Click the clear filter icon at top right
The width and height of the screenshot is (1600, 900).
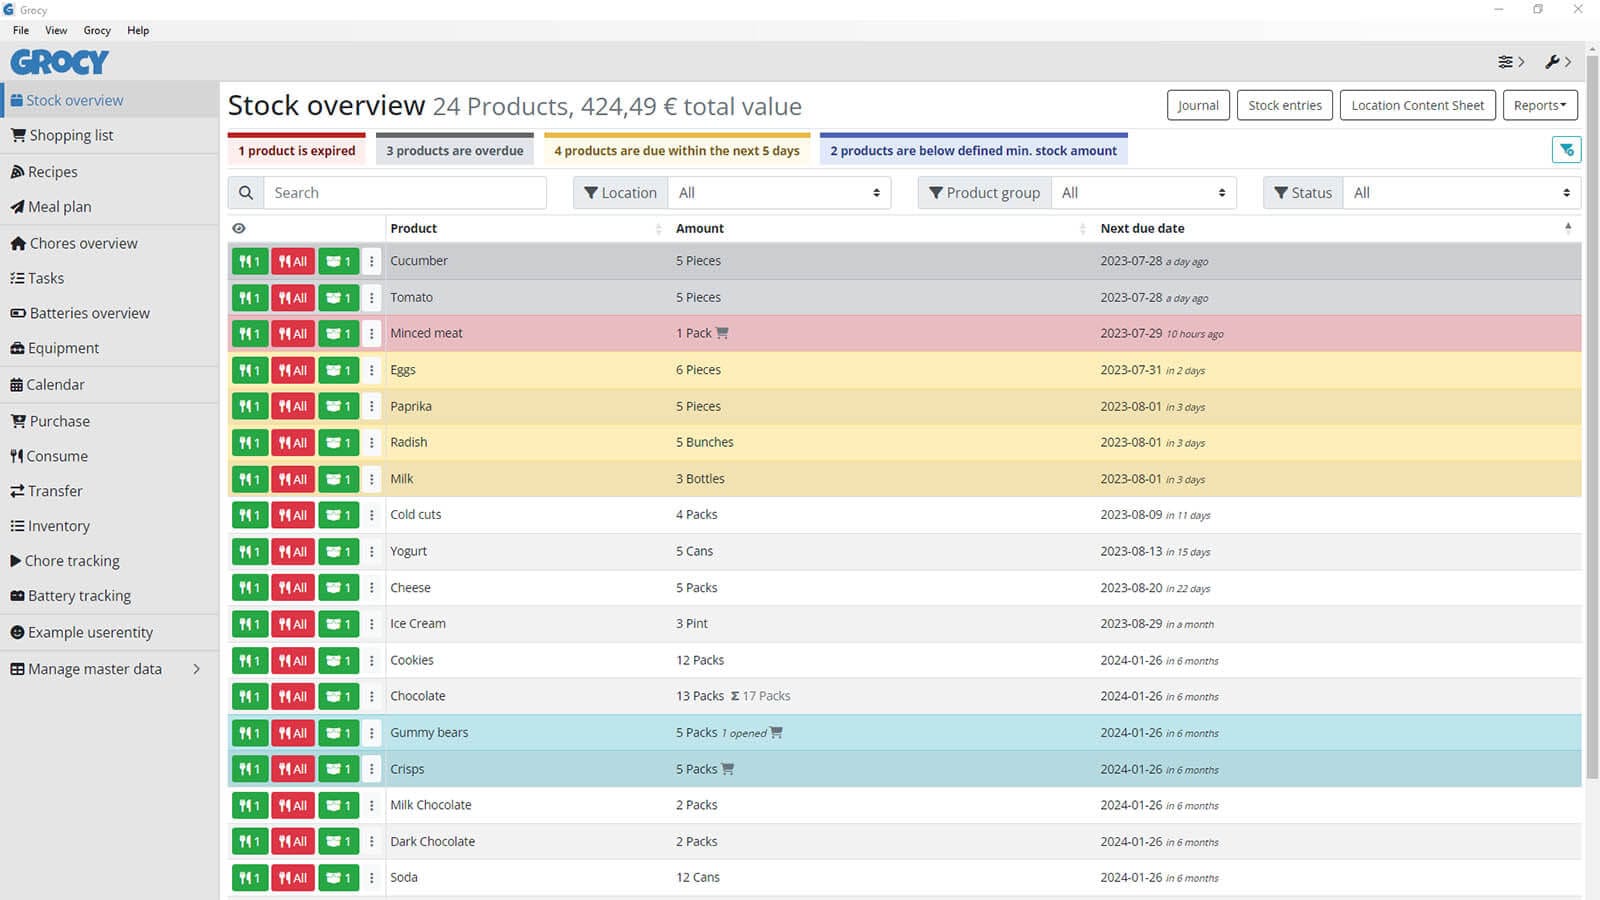click(x=1566, y=150)
